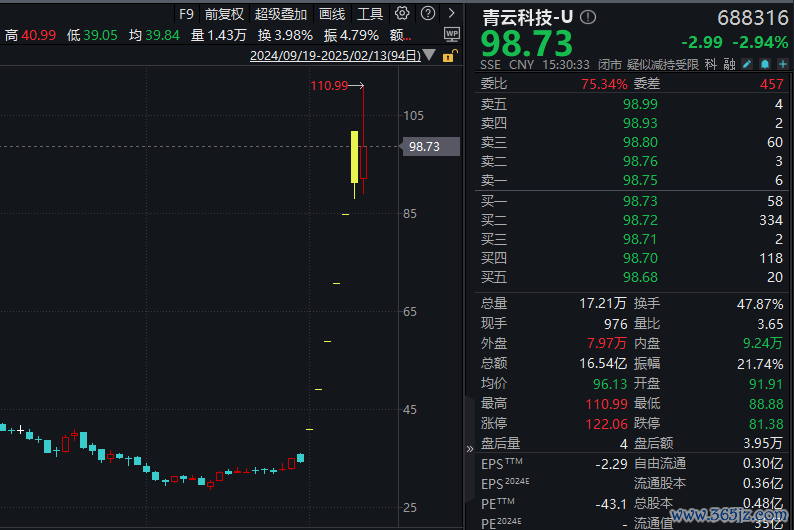
Task: Set a price alert bell icon
Action: [x=765, y=64]
